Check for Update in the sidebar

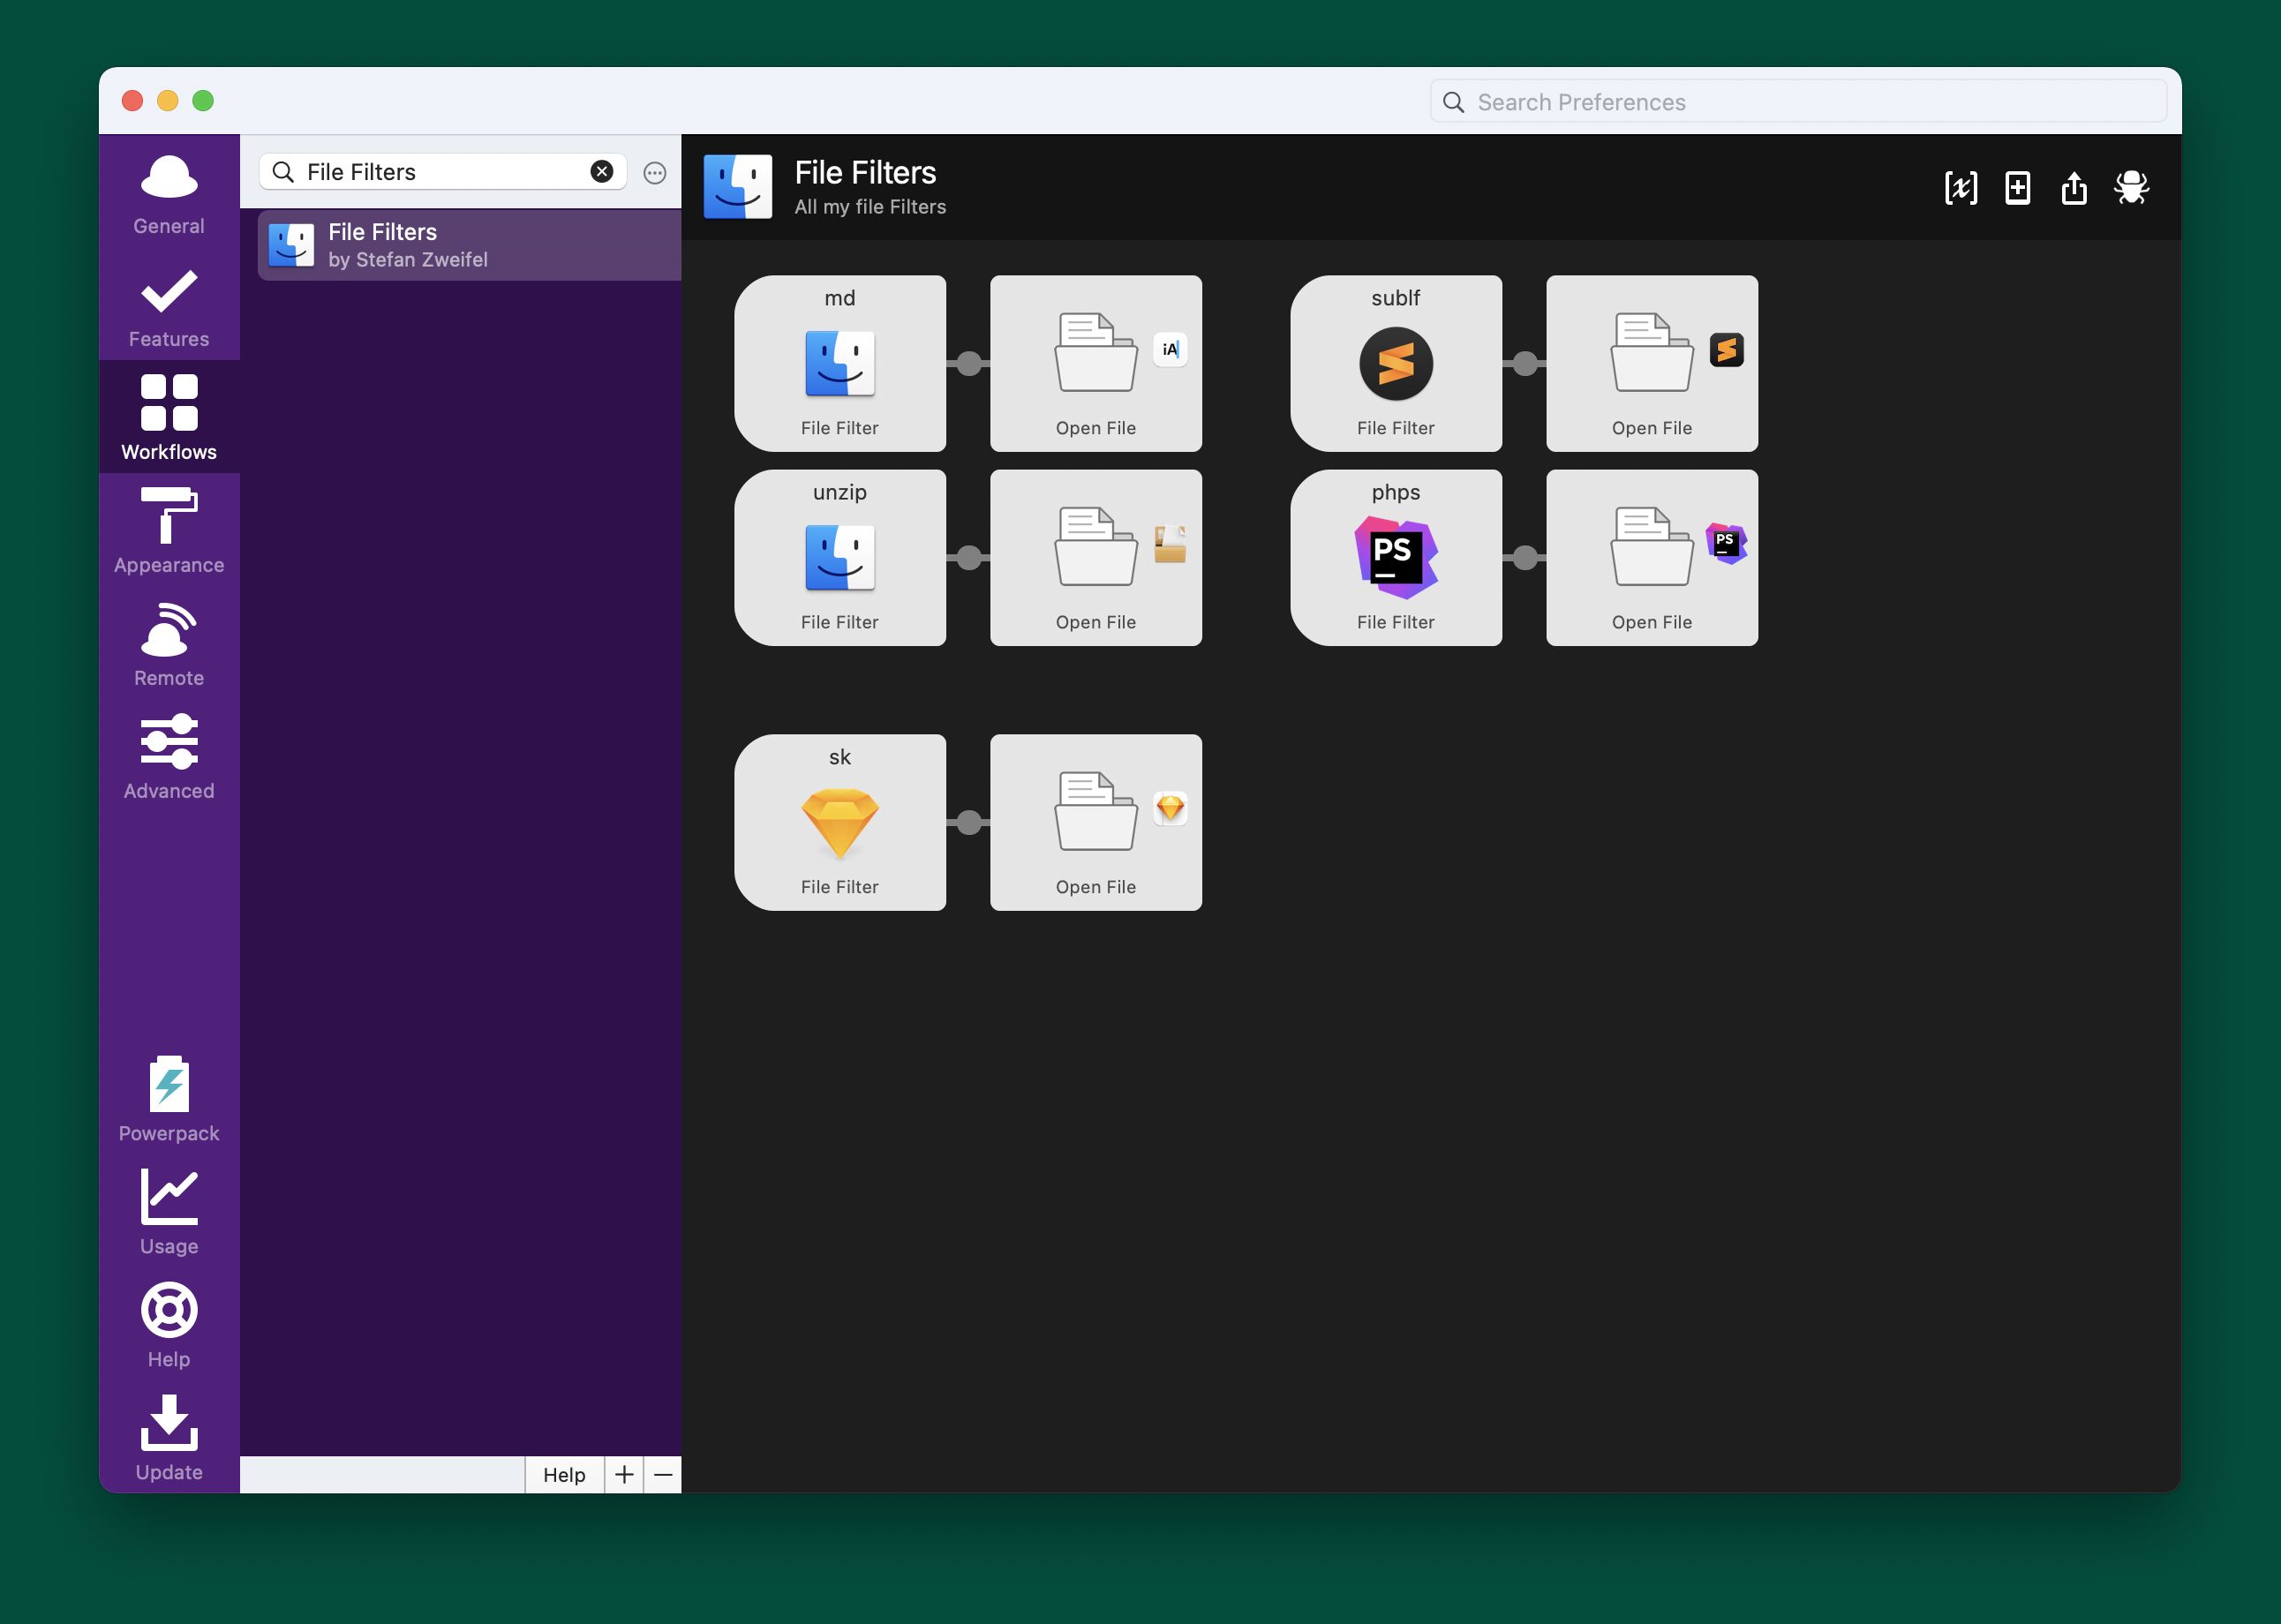point(168,1438)
